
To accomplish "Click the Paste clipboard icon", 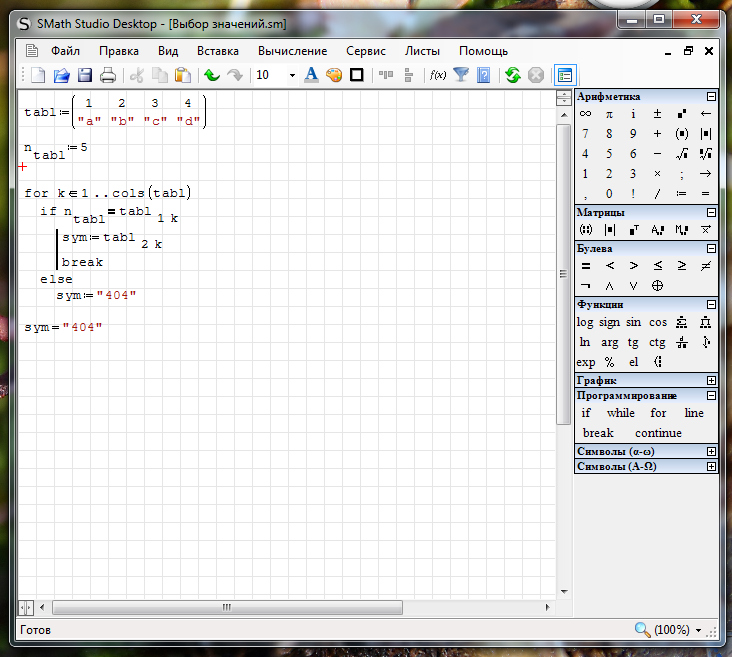I will 183,75.
